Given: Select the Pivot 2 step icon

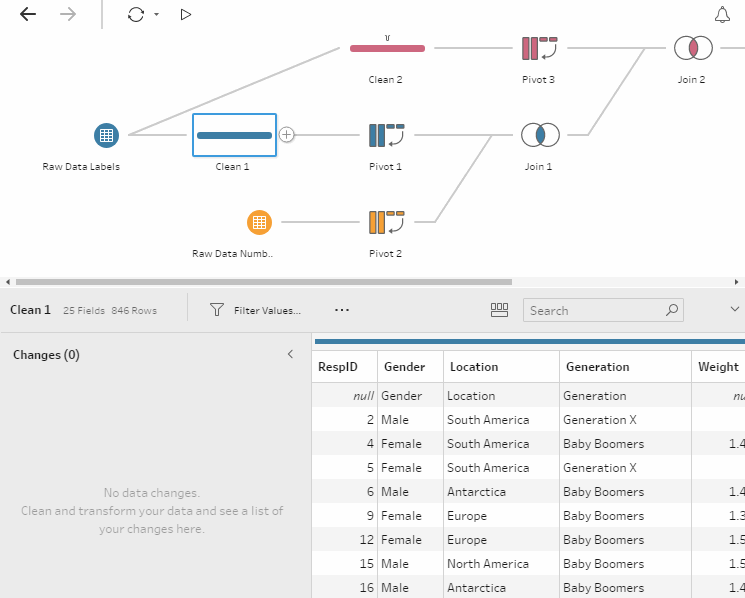Looking at the screenshot, I should point(385,222).
